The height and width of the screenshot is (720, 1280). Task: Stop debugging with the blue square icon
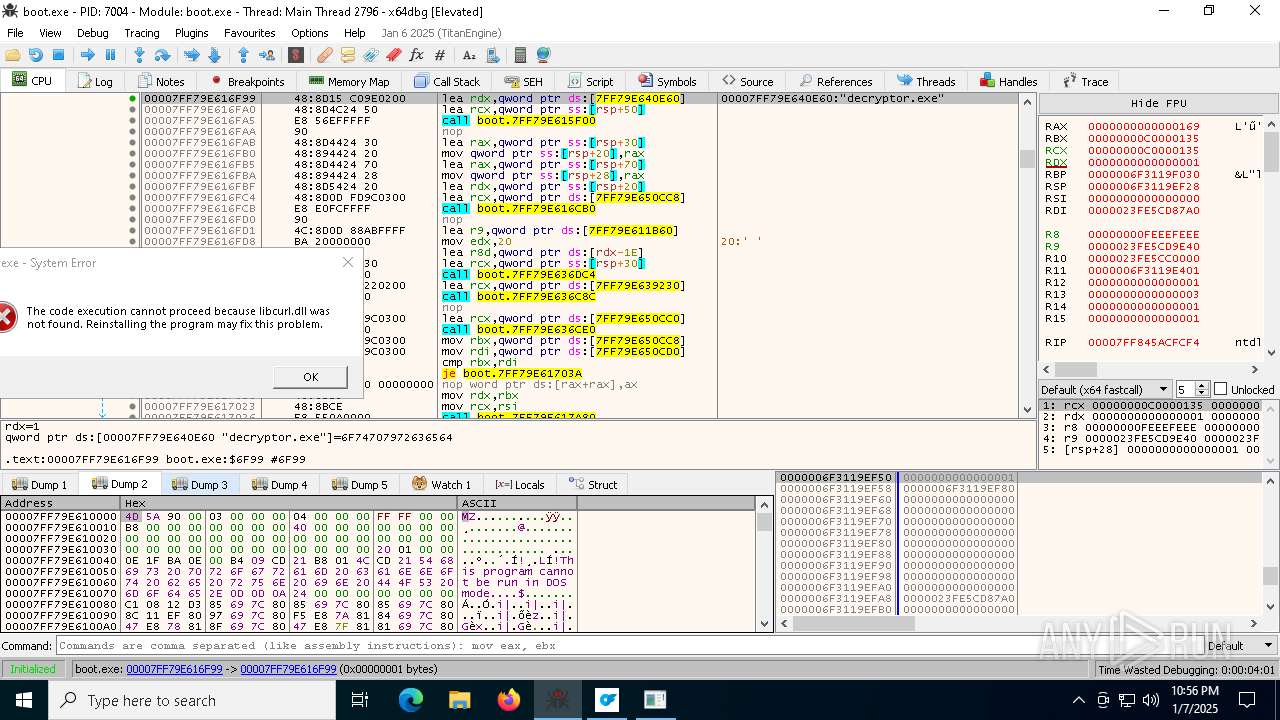[58, 55]
